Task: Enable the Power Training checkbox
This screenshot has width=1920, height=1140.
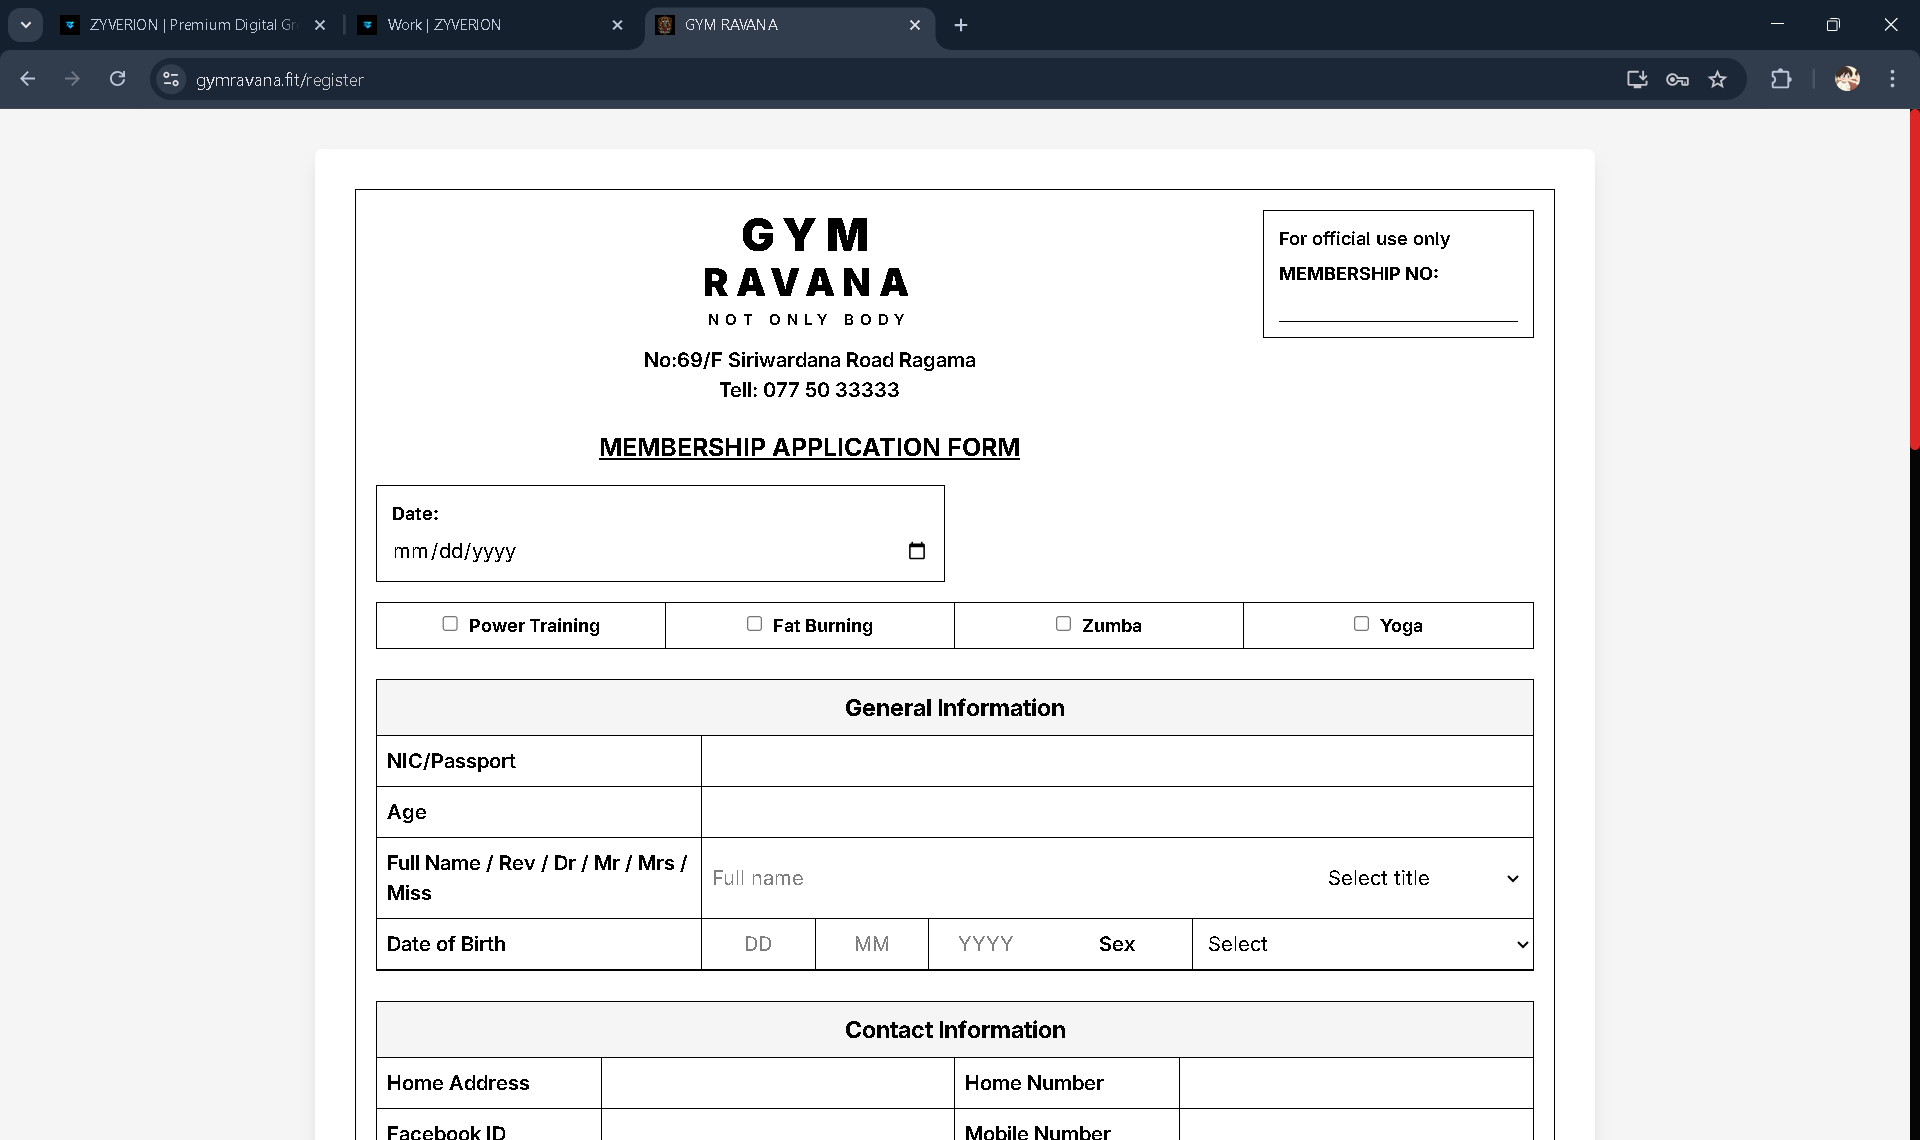Action: pos(450,623)
